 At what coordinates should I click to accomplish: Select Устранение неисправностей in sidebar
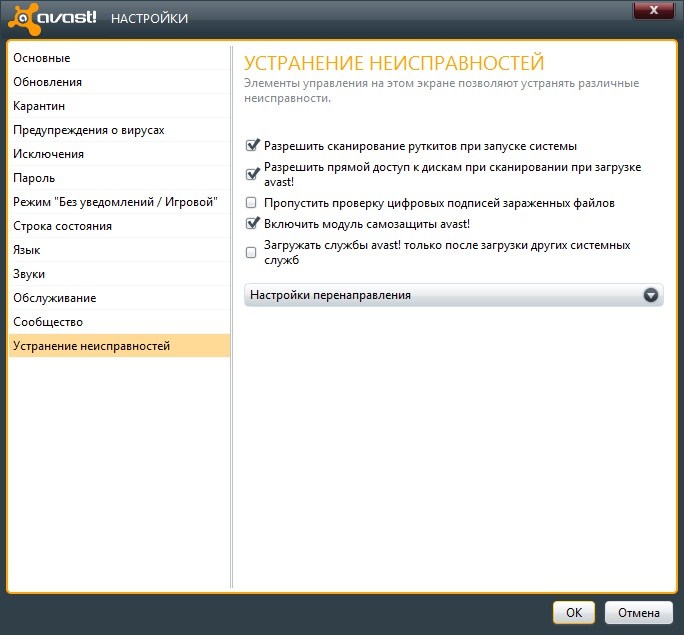[x=119, y=346]
